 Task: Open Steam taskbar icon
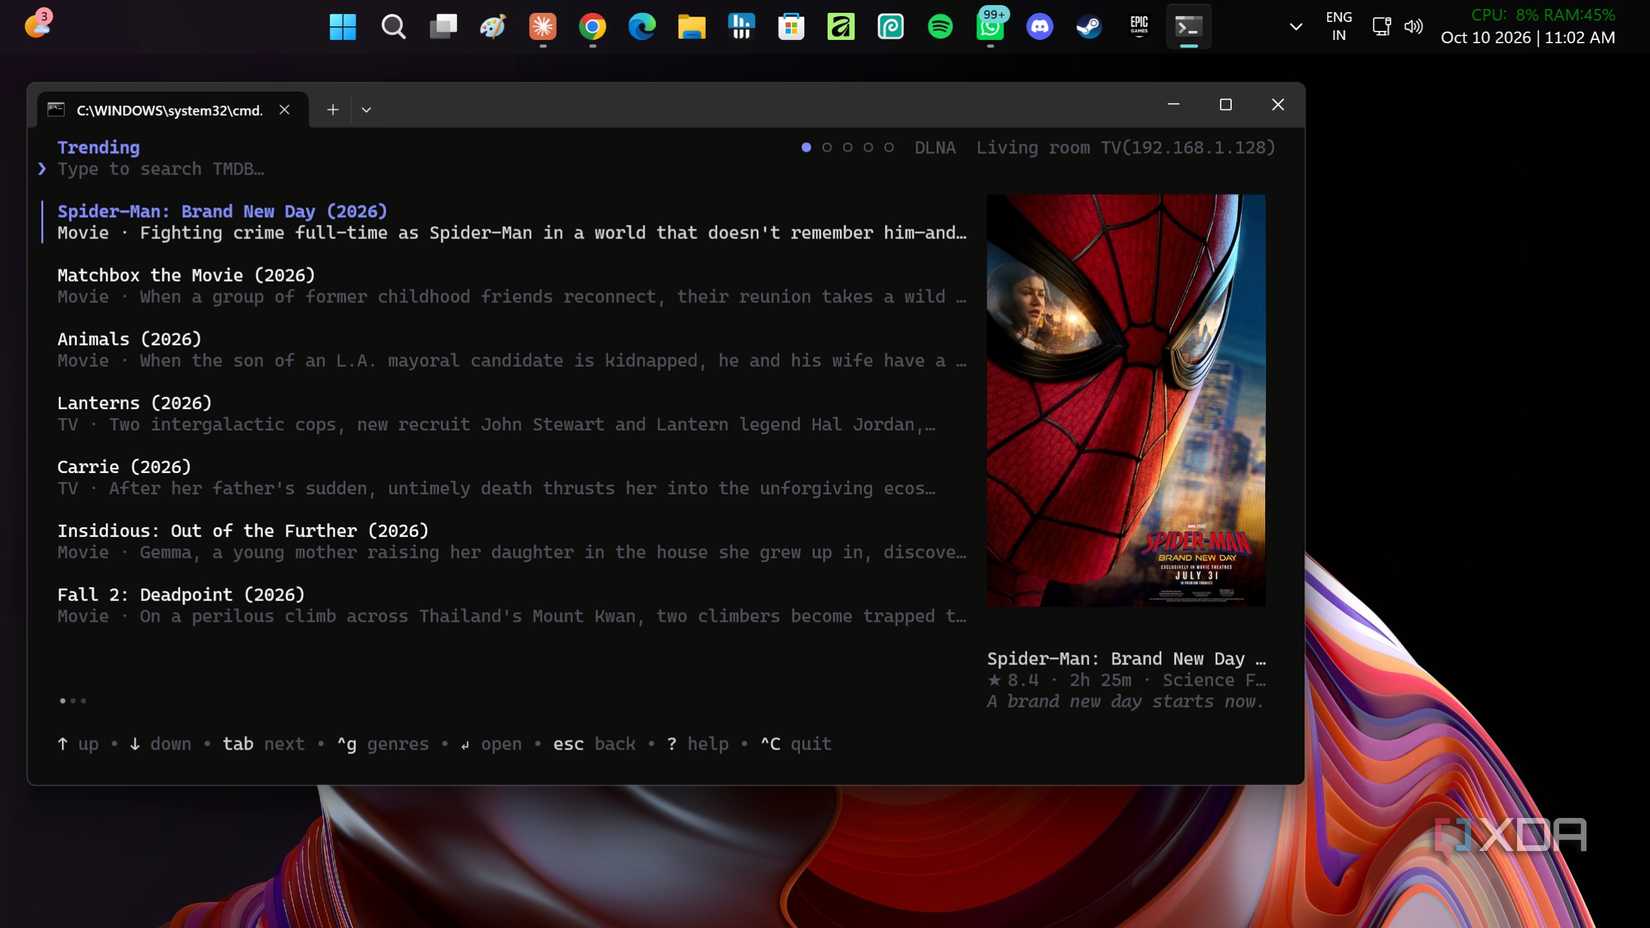click(x=1089, y=27)
